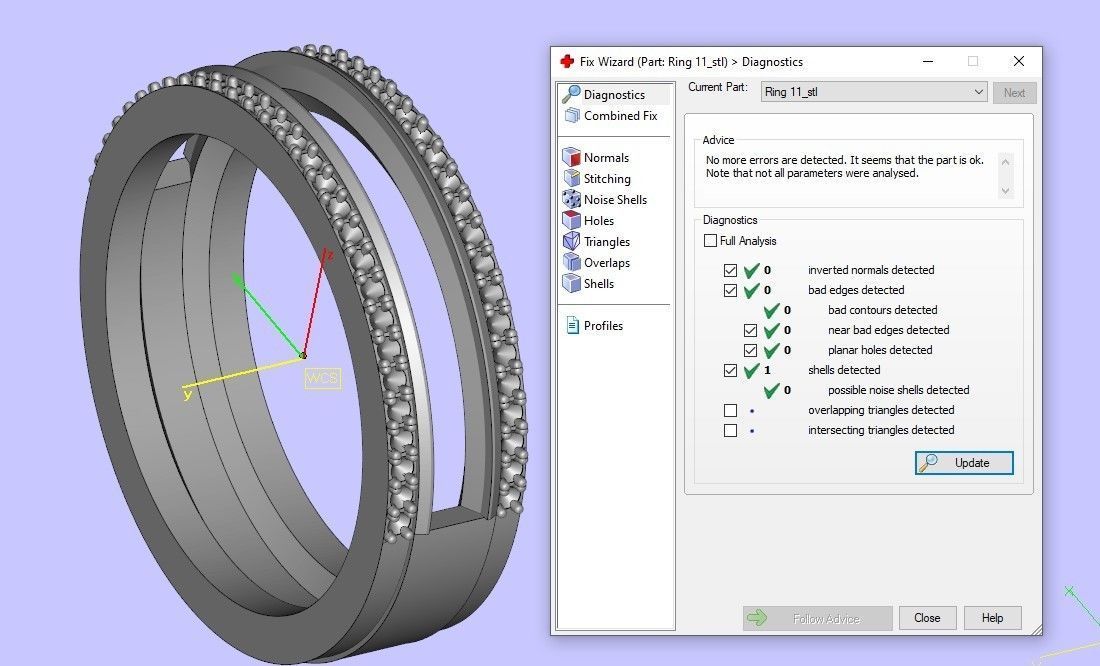
Task: Click the Holes icon
Action: [x=572, y=220]
